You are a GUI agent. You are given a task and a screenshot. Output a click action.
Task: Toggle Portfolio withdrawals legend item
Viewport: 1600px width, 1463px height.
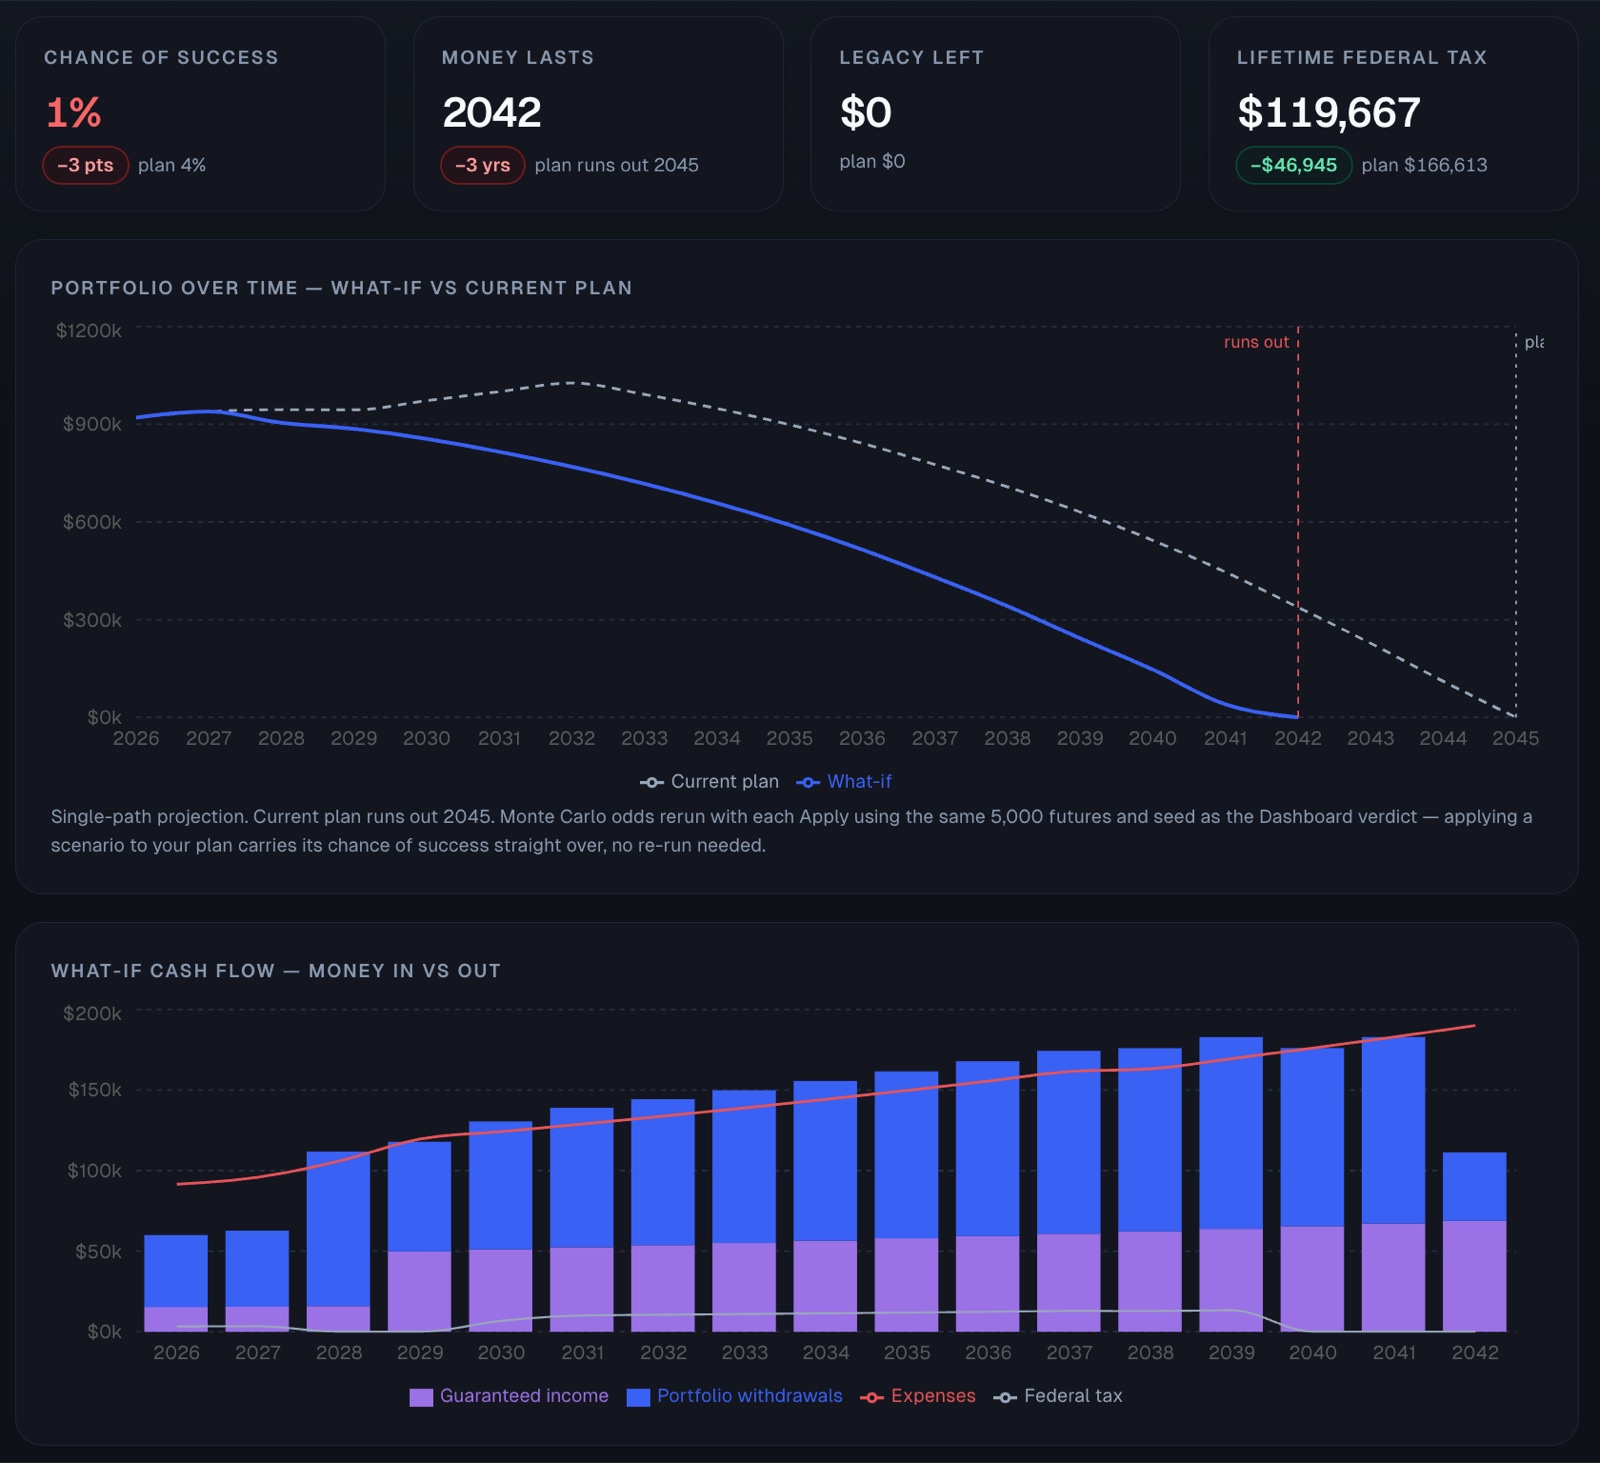click(x=735, y=1396)
